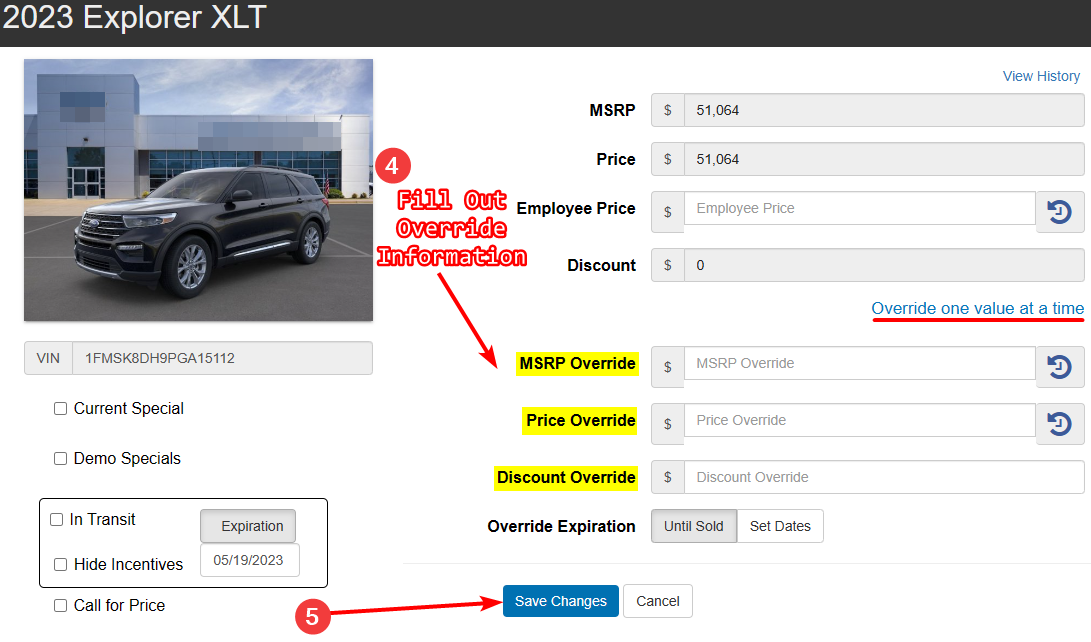Click the Override Expiration label
Screen dimensions: 1091x642
pyautogui.click(x=562, y=527)
